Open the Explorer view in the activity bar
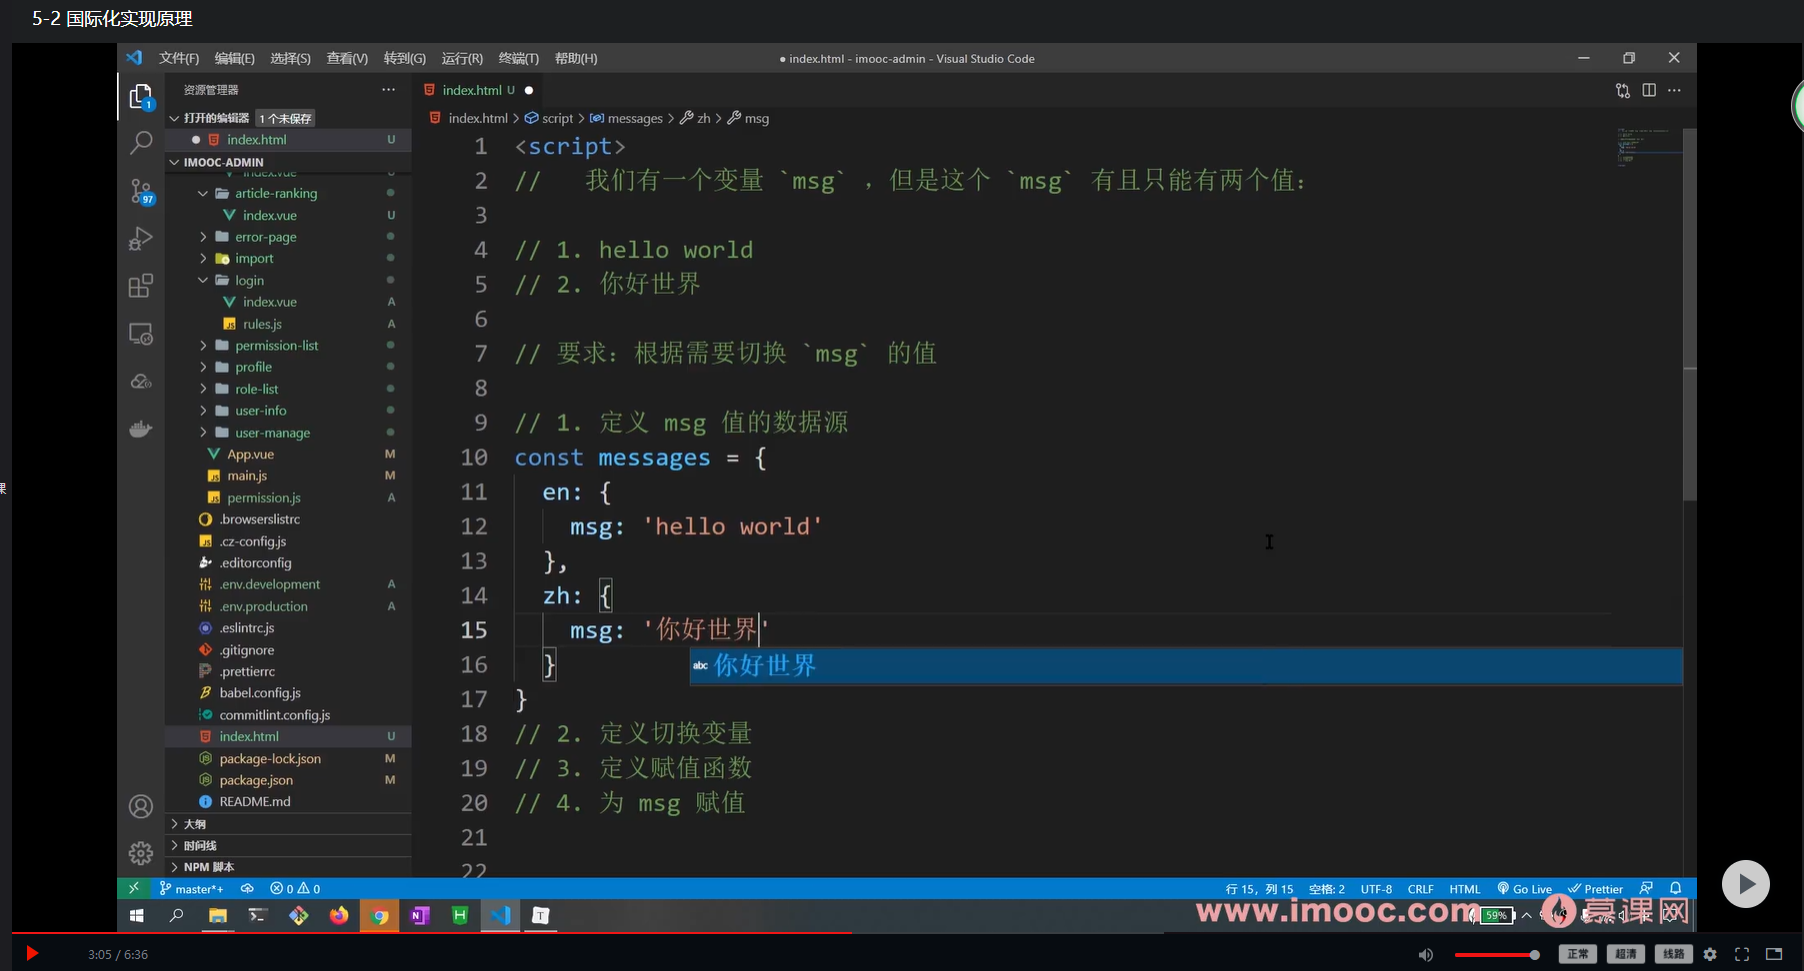 141,96
